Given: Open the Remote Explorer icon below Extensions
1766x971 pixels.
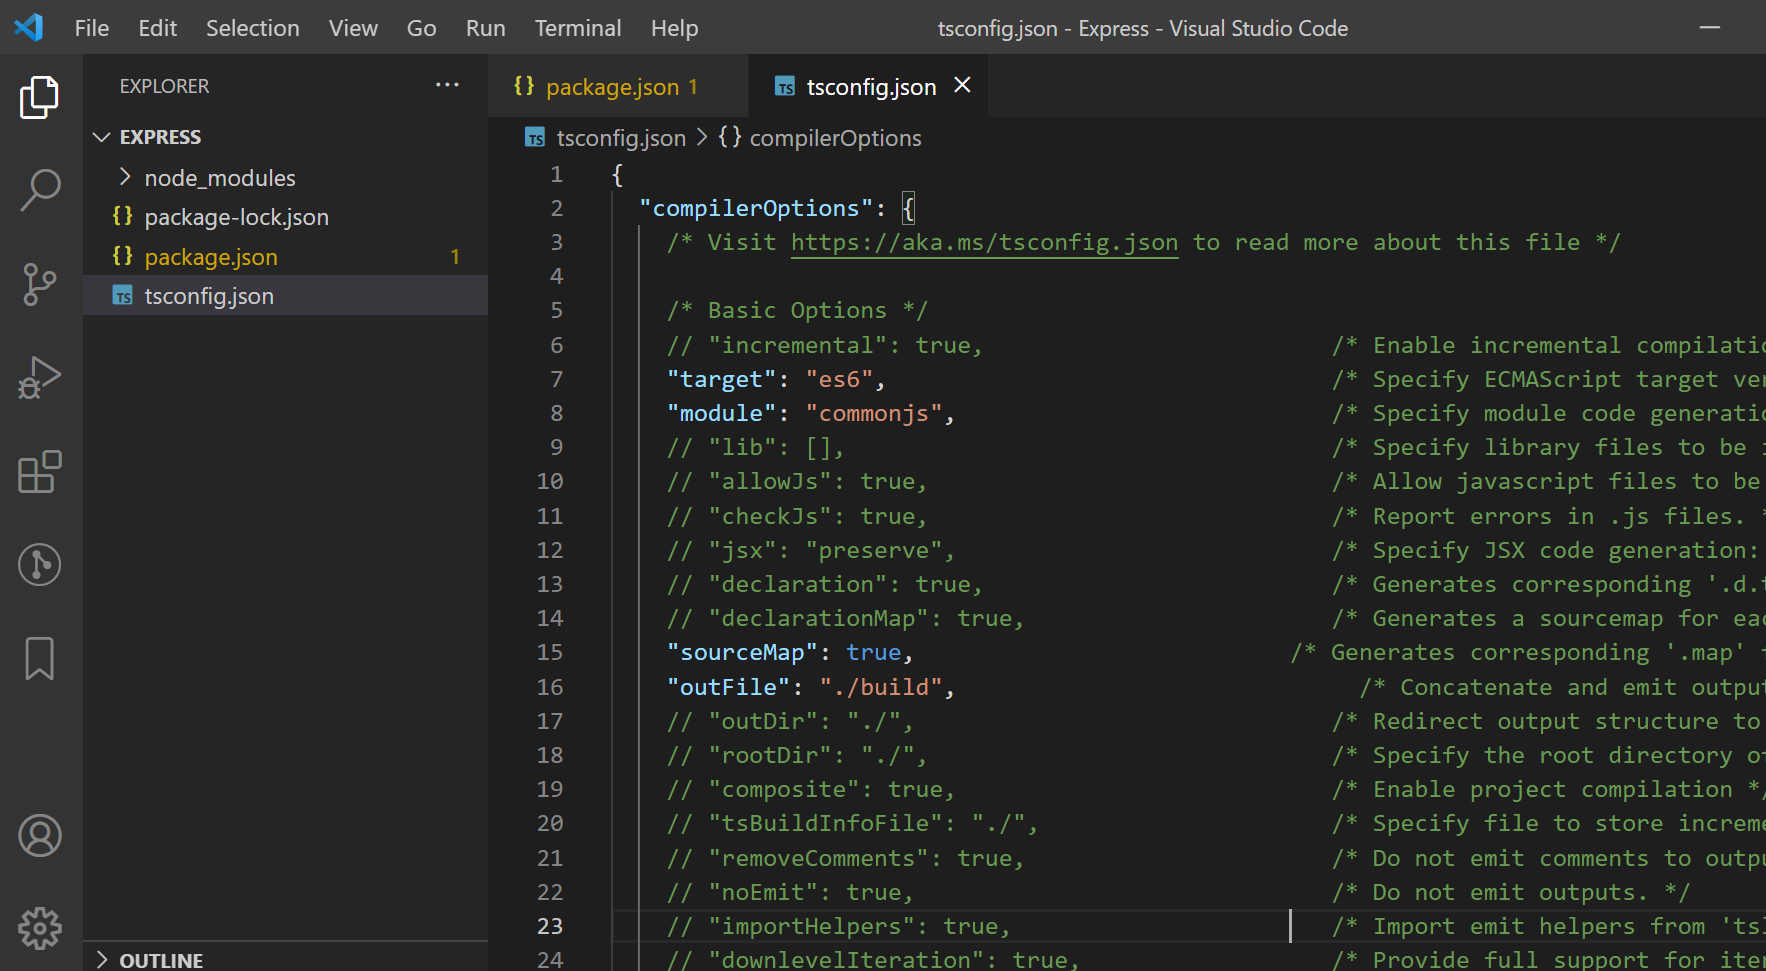Looking at the screenshot, I should pos(39,564).
